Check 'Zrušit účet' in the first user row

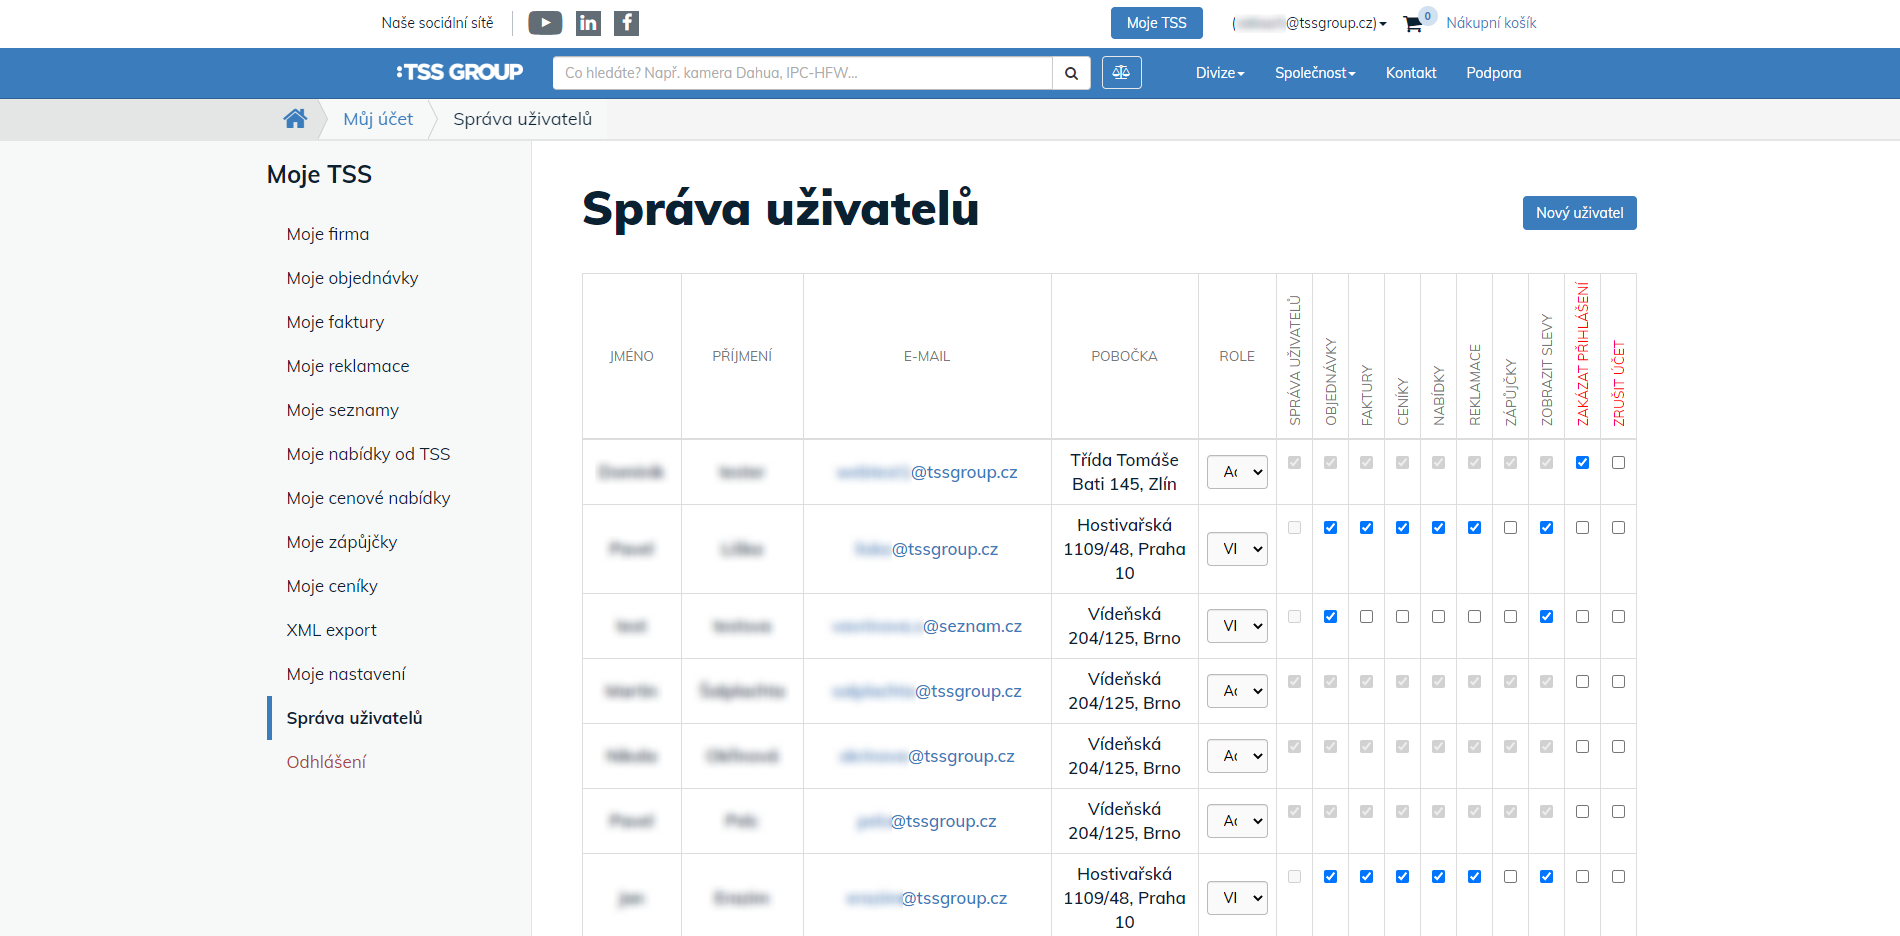(x=1618, y=463)
